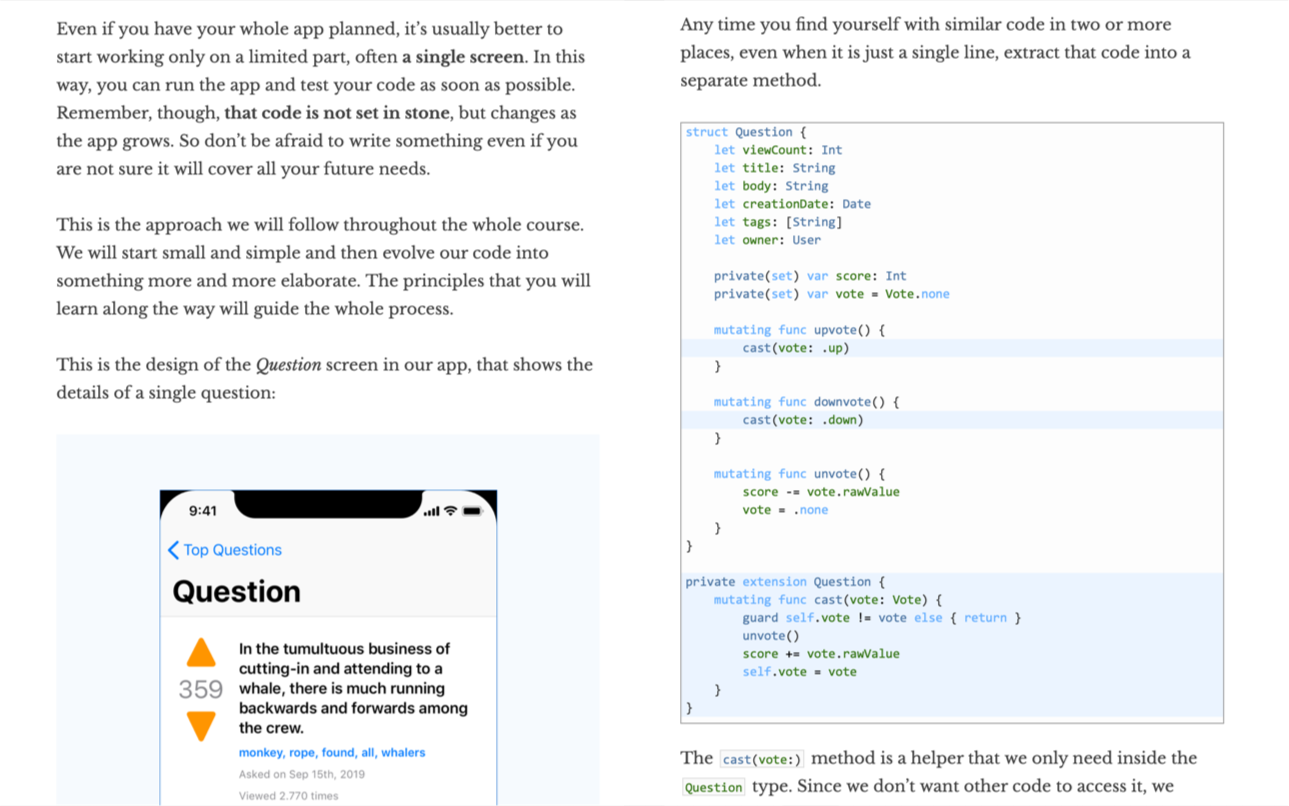
Task: Click the 'private extension Question' code line
Action: point(785,581)
